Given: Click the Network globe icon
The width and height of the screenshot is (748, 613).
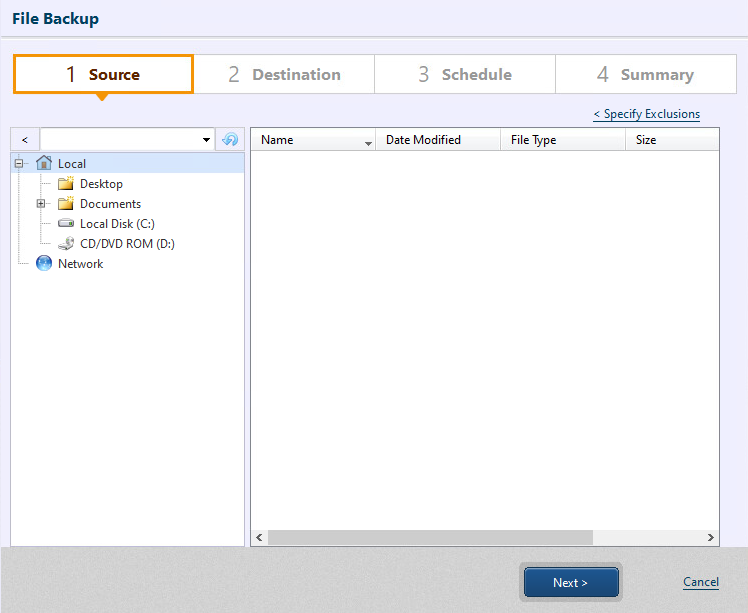Looking at the screenshot, I should (x=44, y=264).
